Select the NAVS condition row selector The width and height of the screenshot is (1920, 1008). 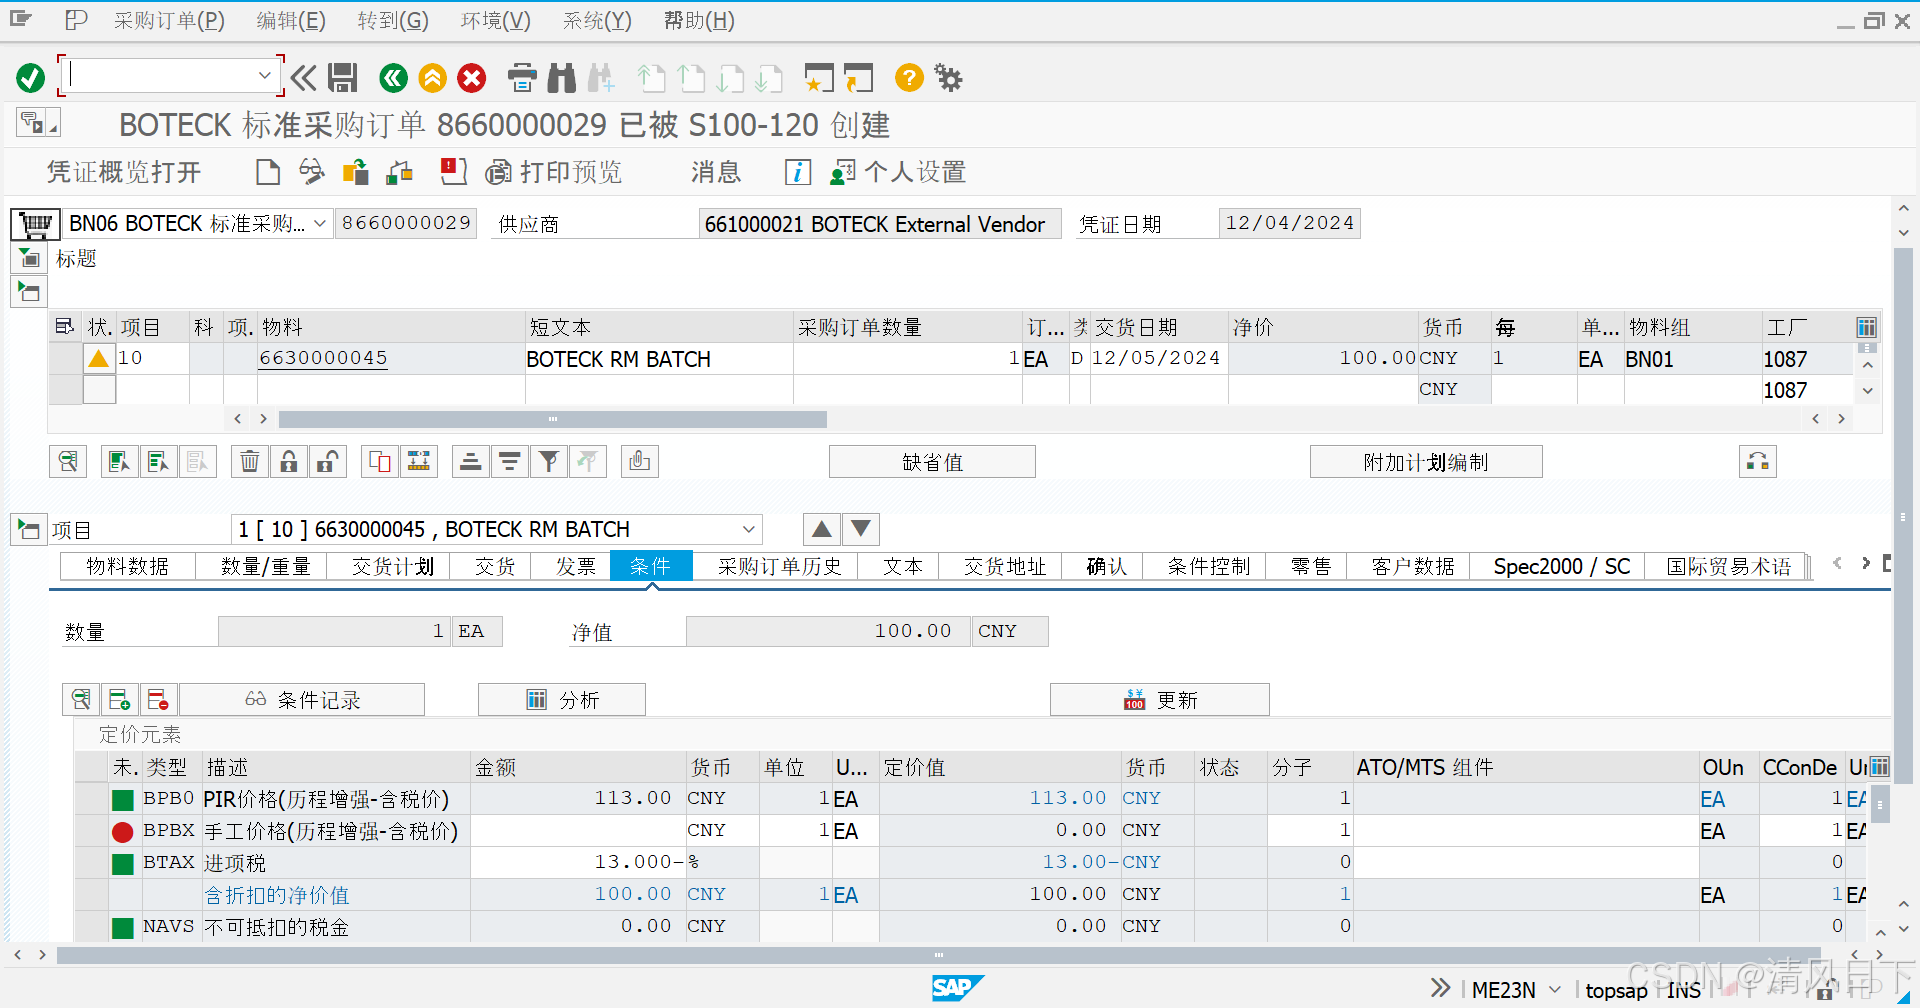pyautogui.click(x=91, y=927)
